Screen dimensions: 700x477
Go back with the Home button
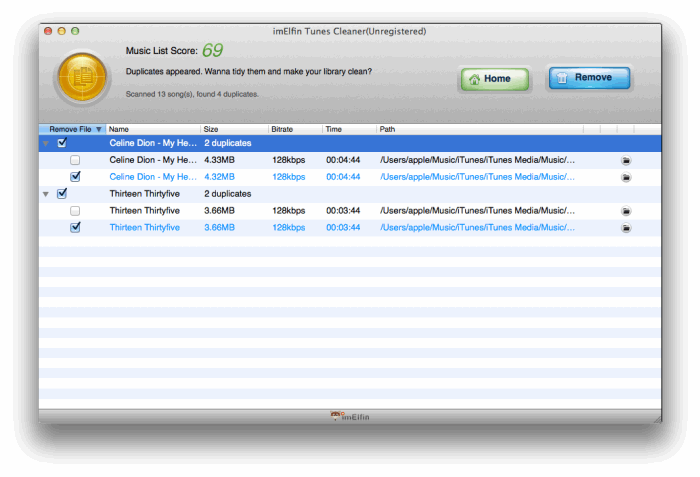click(495, 79)
